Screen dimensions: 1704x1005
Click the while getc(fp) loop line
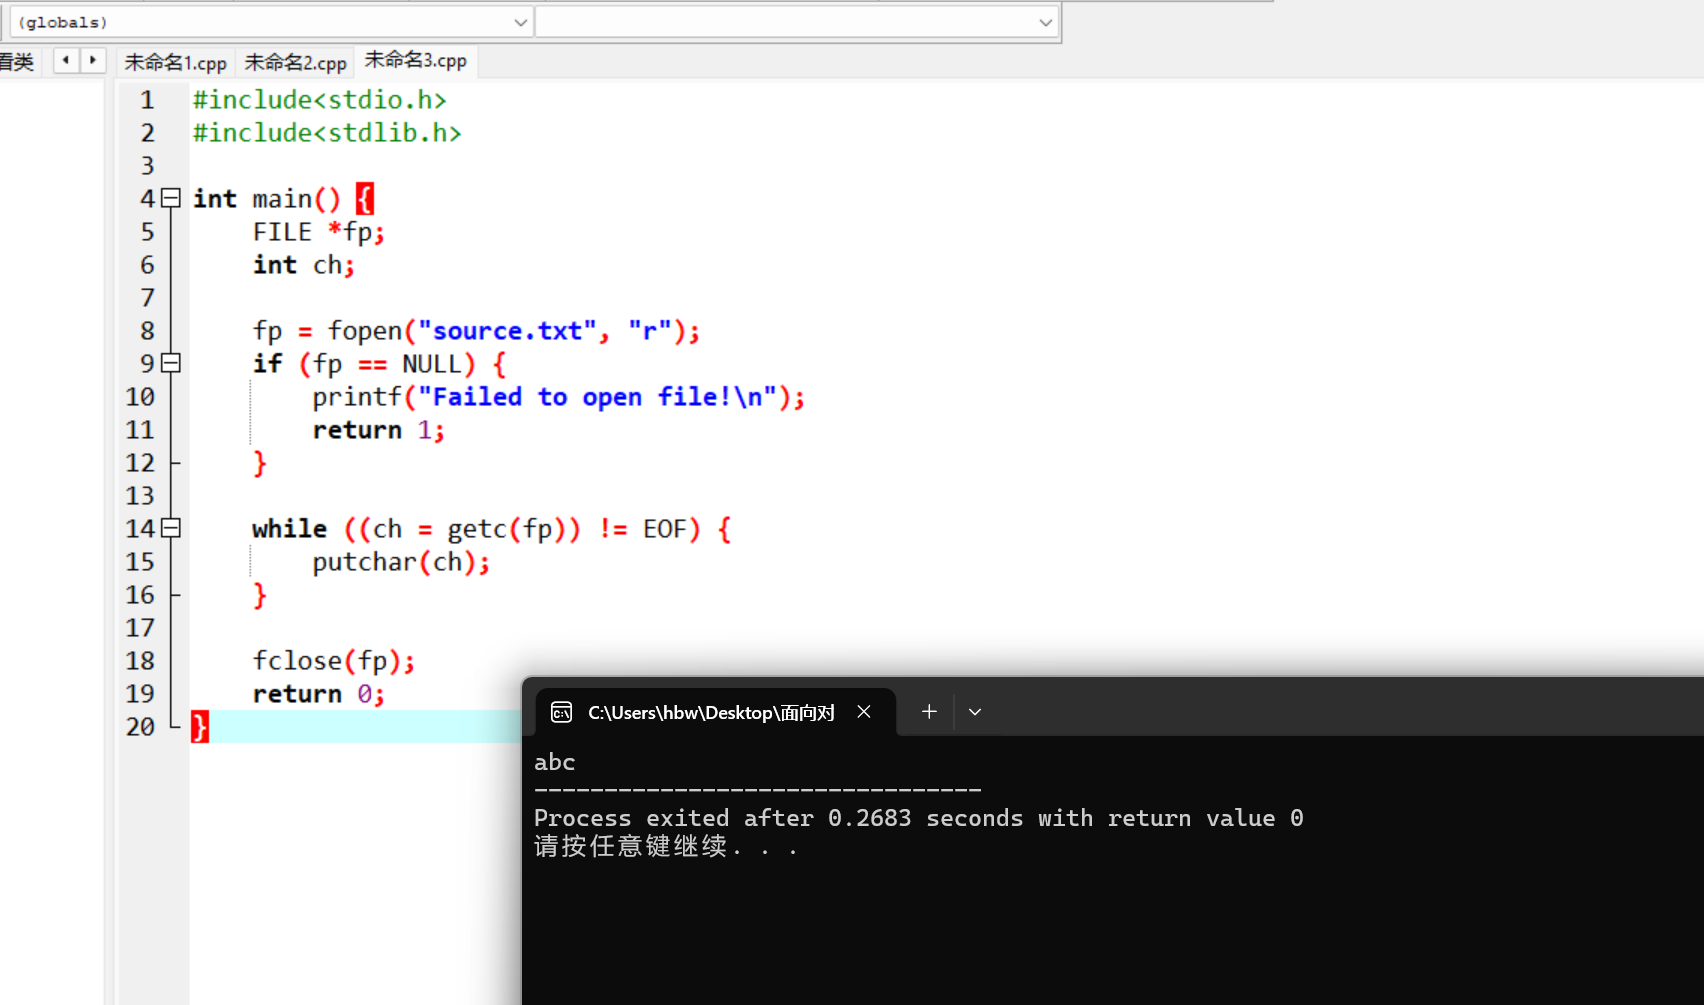click(x=492, y=529)
